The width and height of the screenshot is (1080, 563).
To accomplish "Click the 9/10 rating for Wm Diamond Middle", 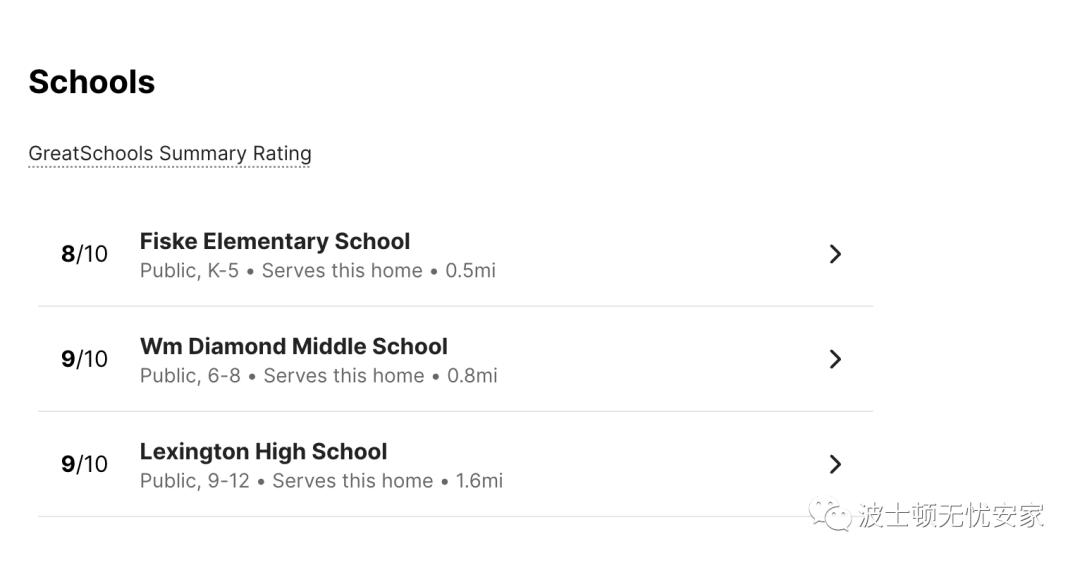I will (x=84, y=359).
